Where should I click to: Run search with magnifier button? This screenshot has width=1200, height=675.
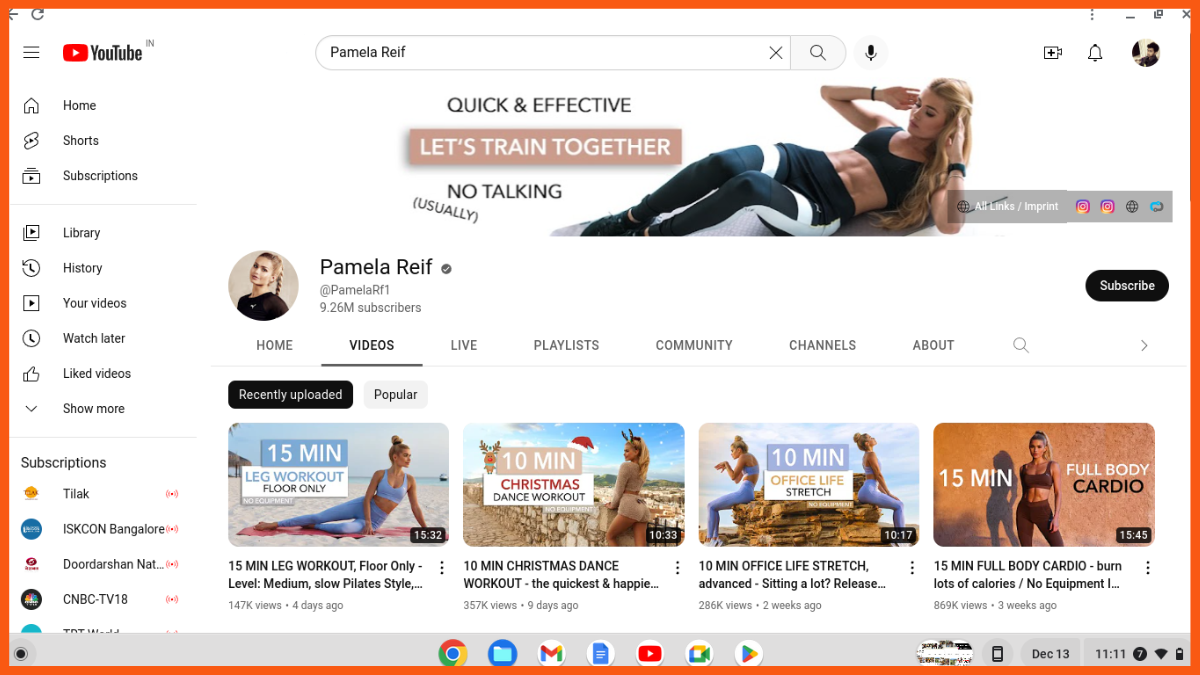click(x=818, y=53)
